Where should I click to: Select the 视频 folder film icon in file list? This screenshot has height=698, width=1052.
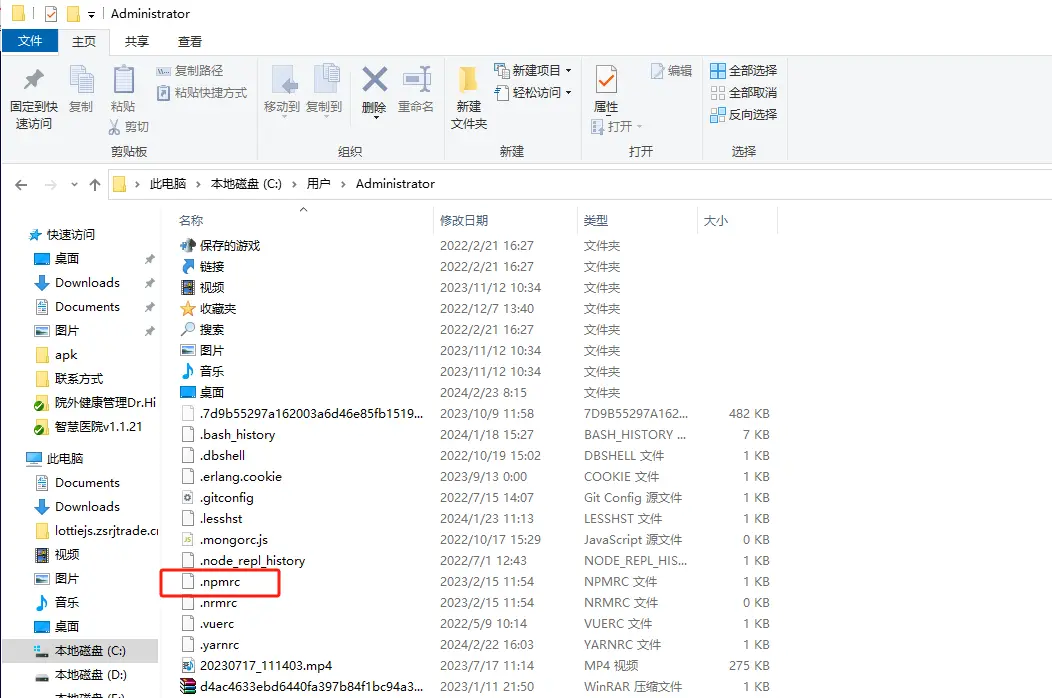188,288
